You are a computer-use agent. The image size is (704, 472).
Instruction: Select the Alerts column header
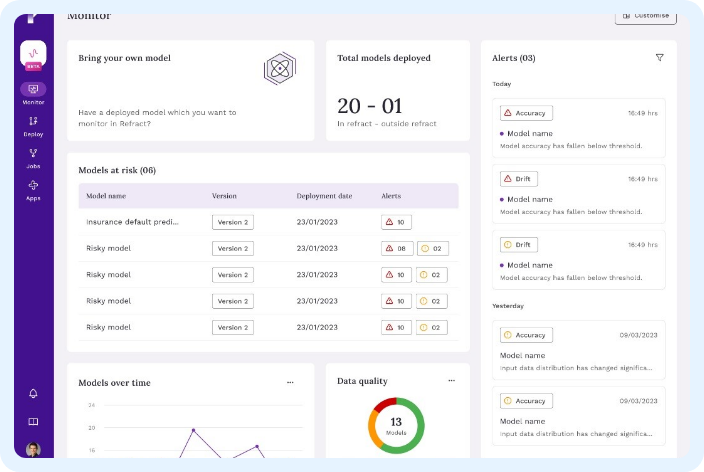click(391, 196)
